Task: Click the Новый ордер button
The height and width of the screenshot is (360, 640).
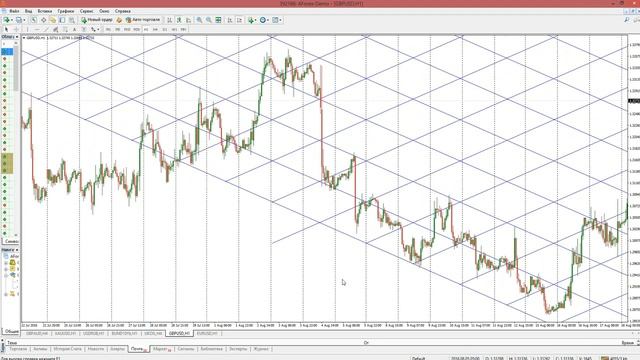Action: pyautogui.click(x=97, y=20)
